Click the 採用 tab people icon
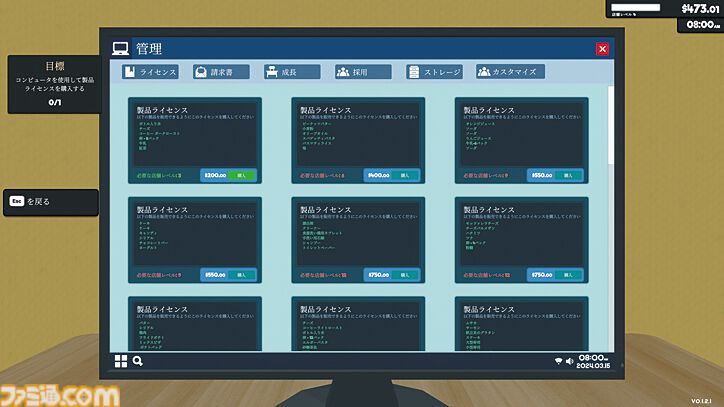724x407 pixels. pyautogui.click(x=344, y=72)
